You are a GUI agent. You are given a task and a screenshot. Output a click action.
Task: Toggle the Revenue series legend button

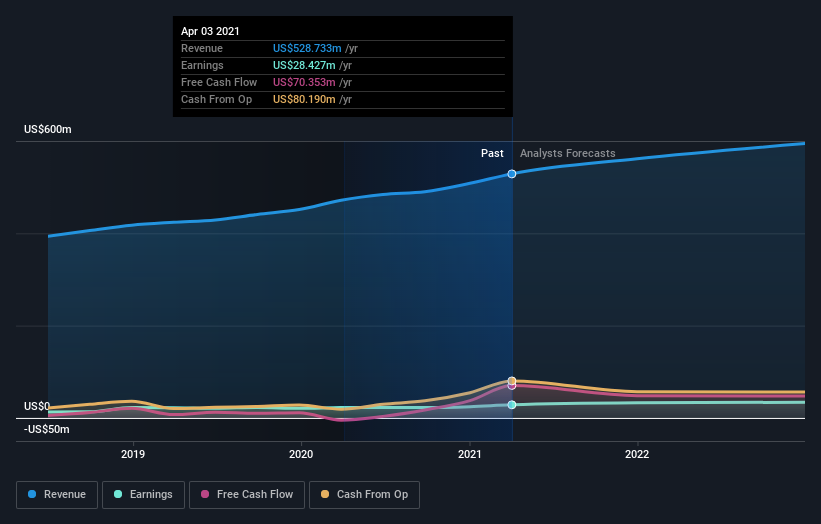[57, 495]
